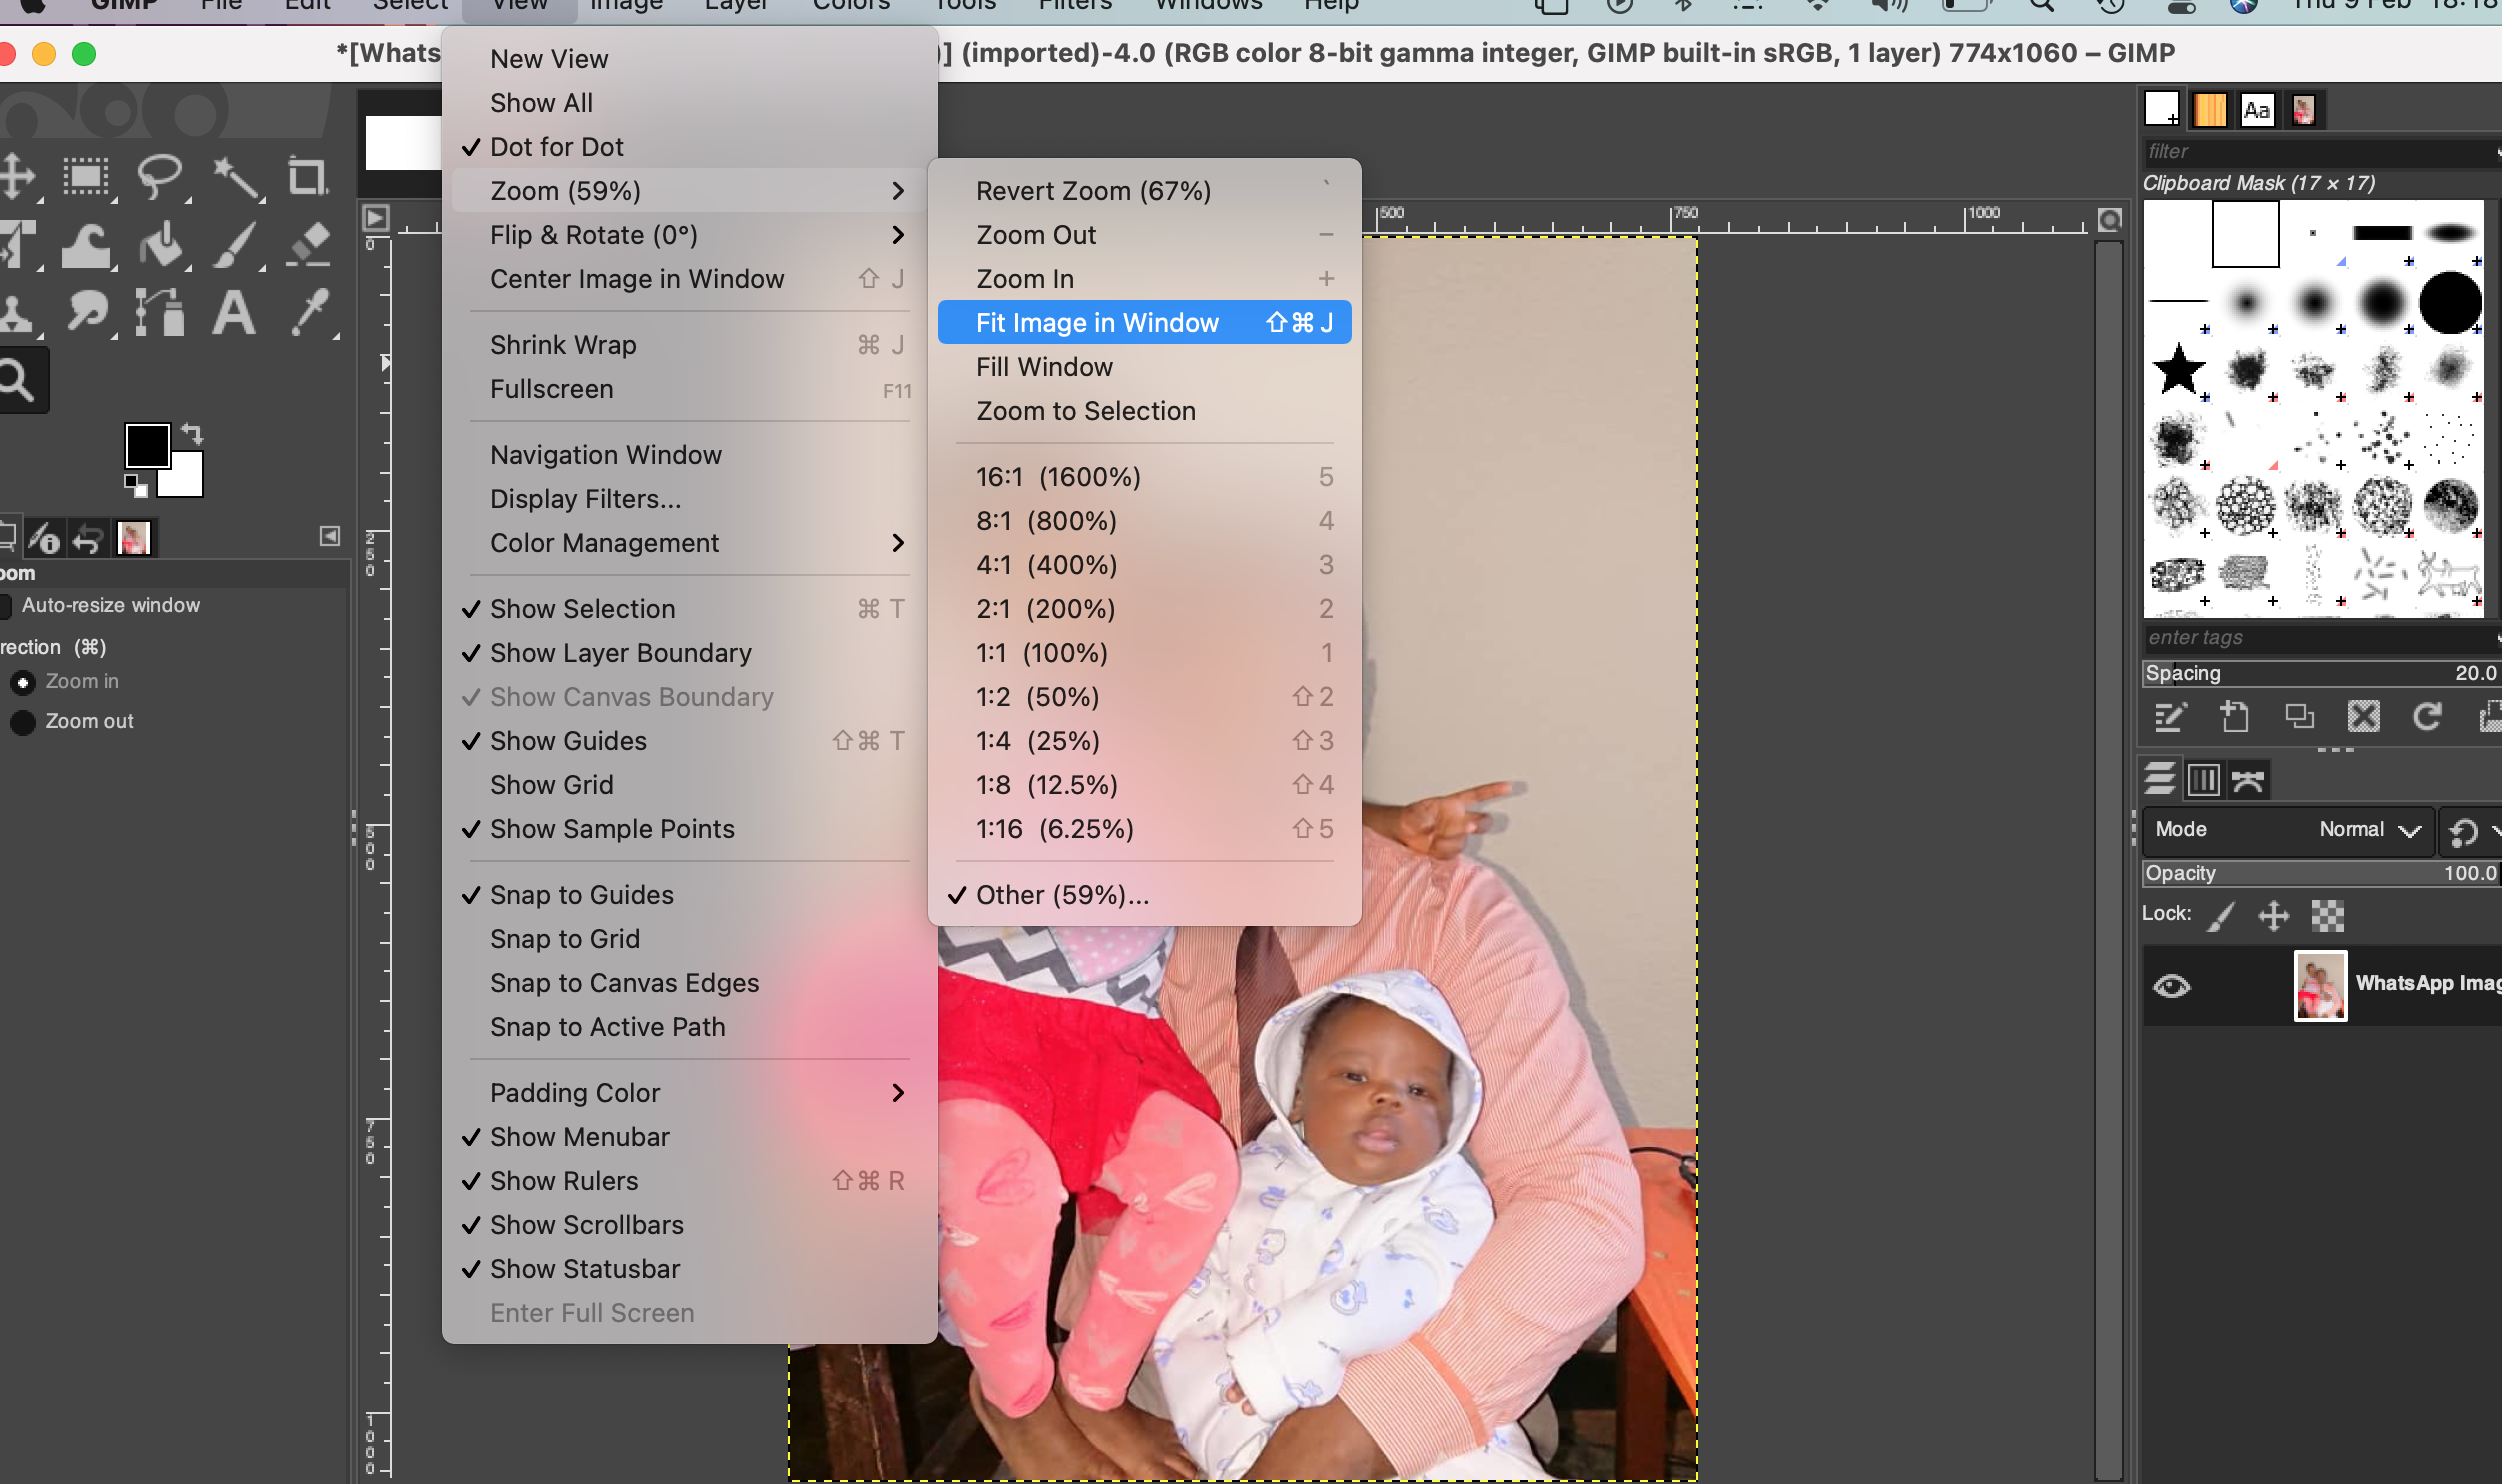Toggle Show Rulers option

click(x=690, y=1181)
